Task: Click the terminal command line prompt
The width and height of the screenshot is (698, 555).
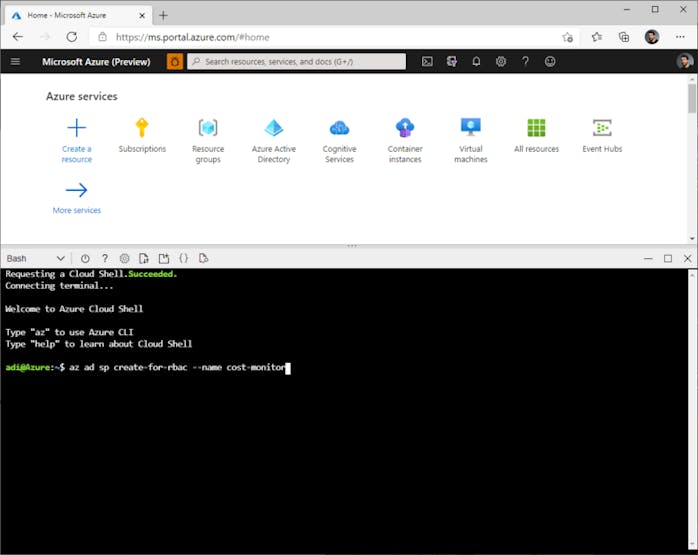Action: coord(148,368)
